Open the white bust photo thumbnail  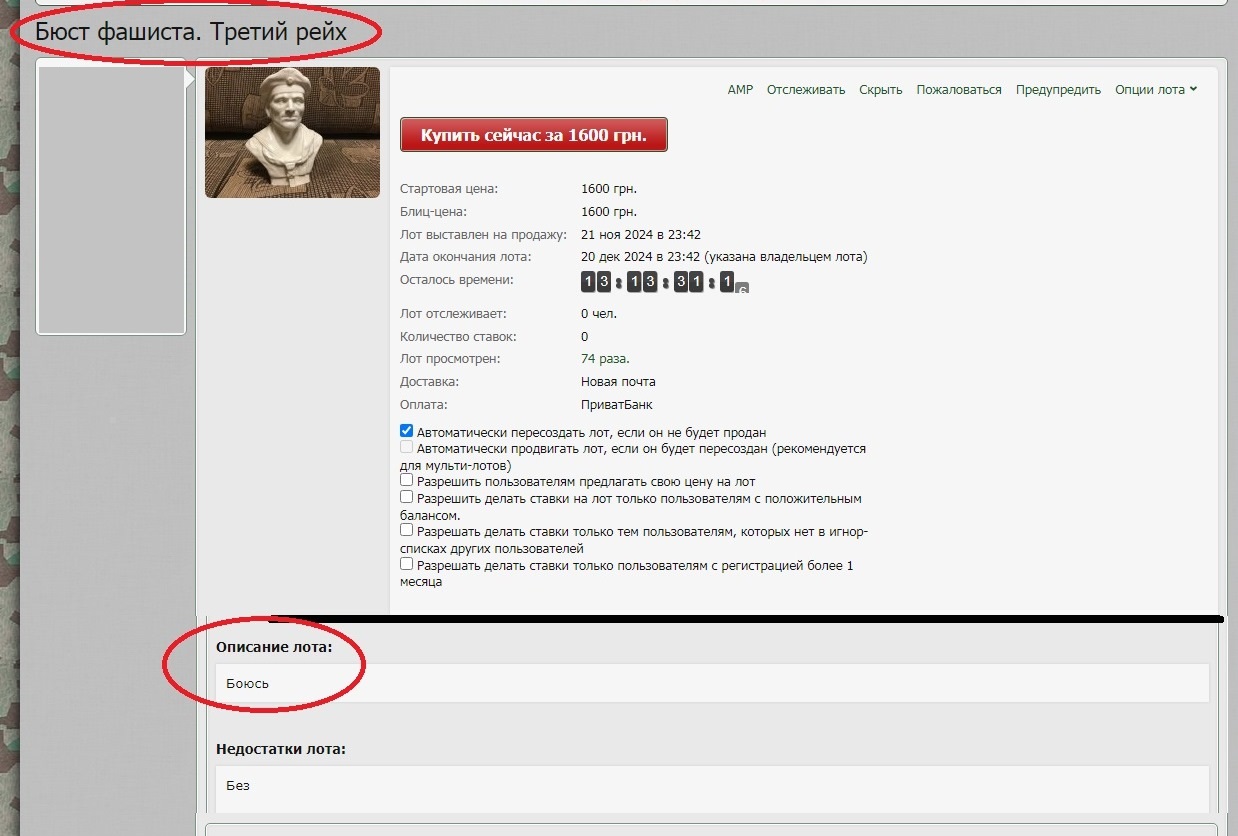click(292, 132)
